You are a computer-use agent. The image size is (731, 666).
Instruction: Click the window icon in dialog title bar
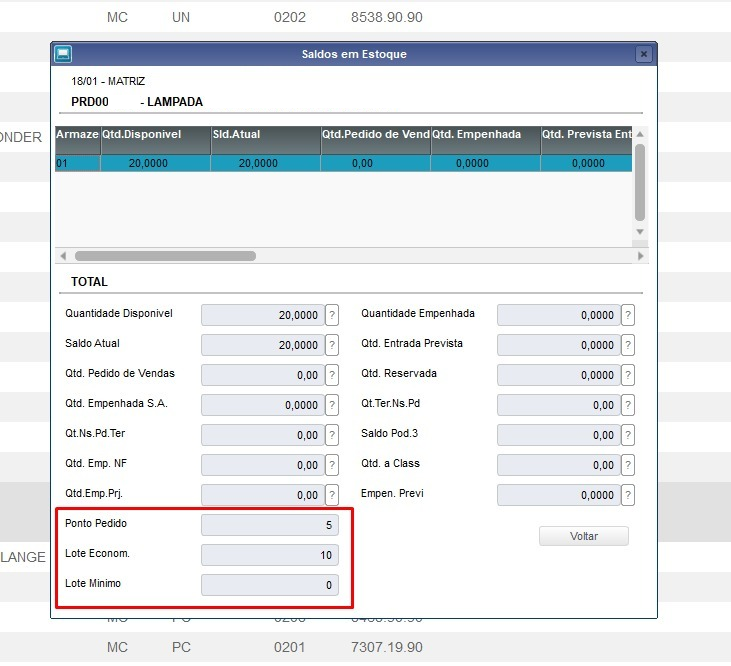coord(62,54)
